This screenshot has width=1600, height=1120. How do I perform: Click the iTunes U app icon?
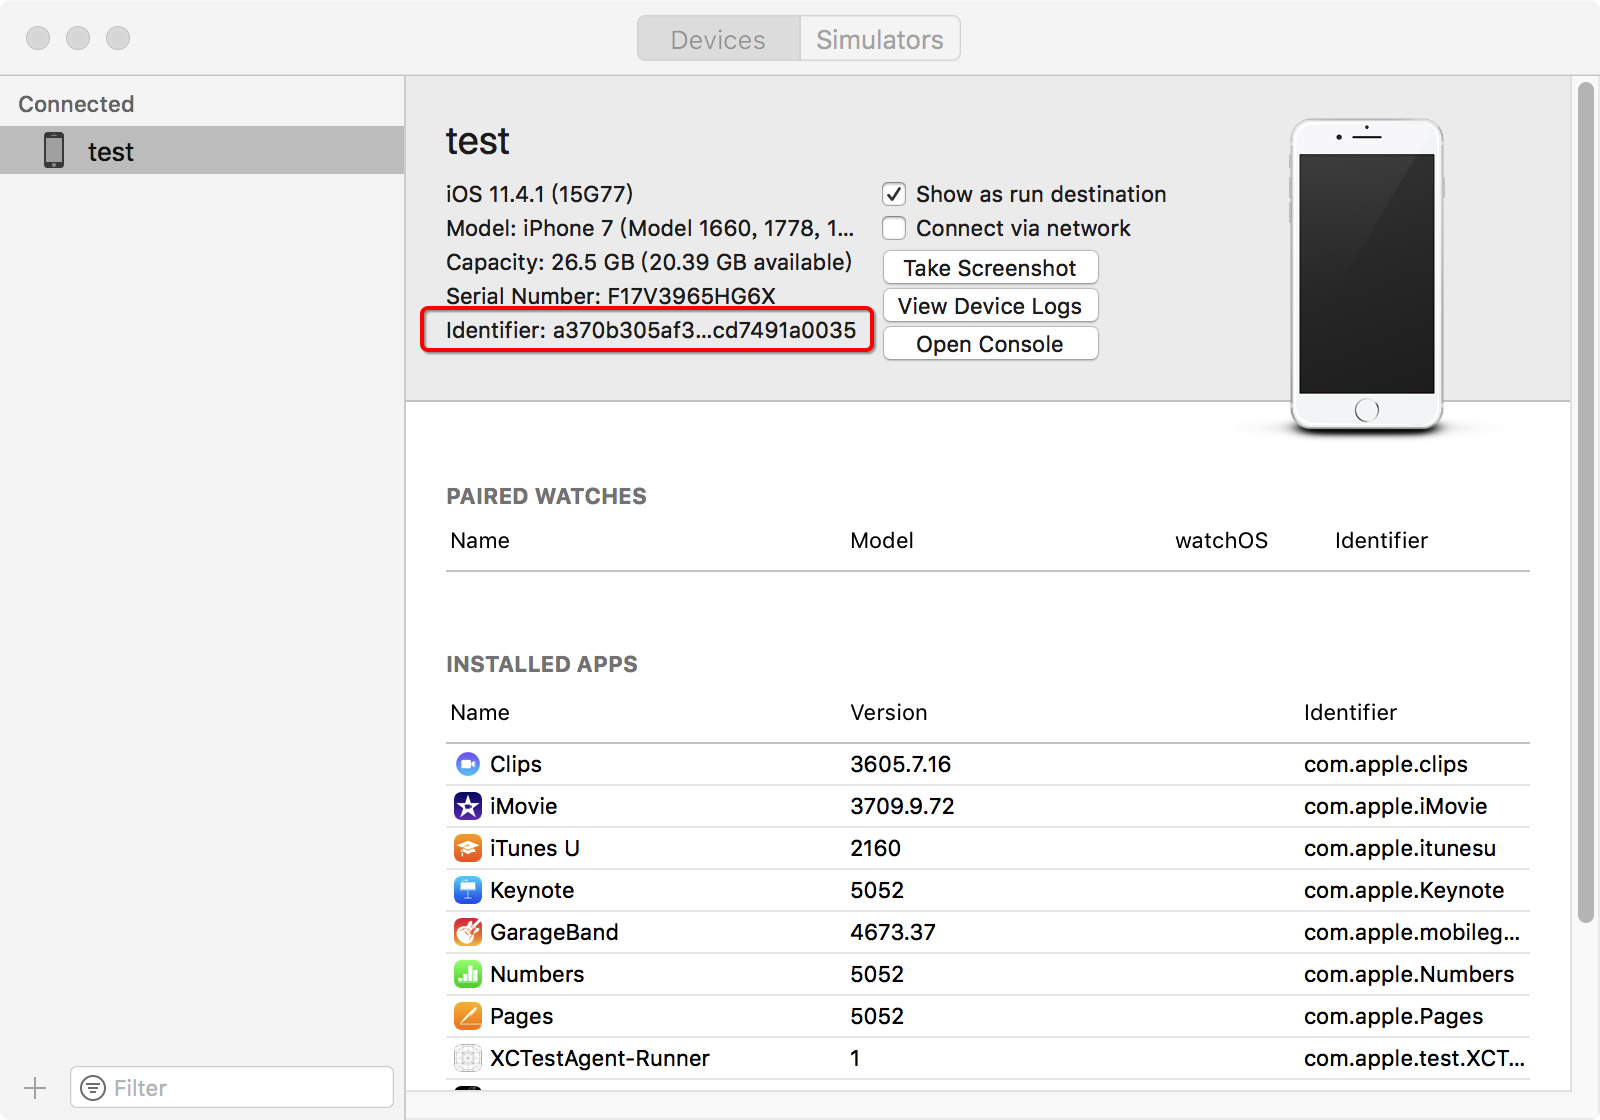467,848
